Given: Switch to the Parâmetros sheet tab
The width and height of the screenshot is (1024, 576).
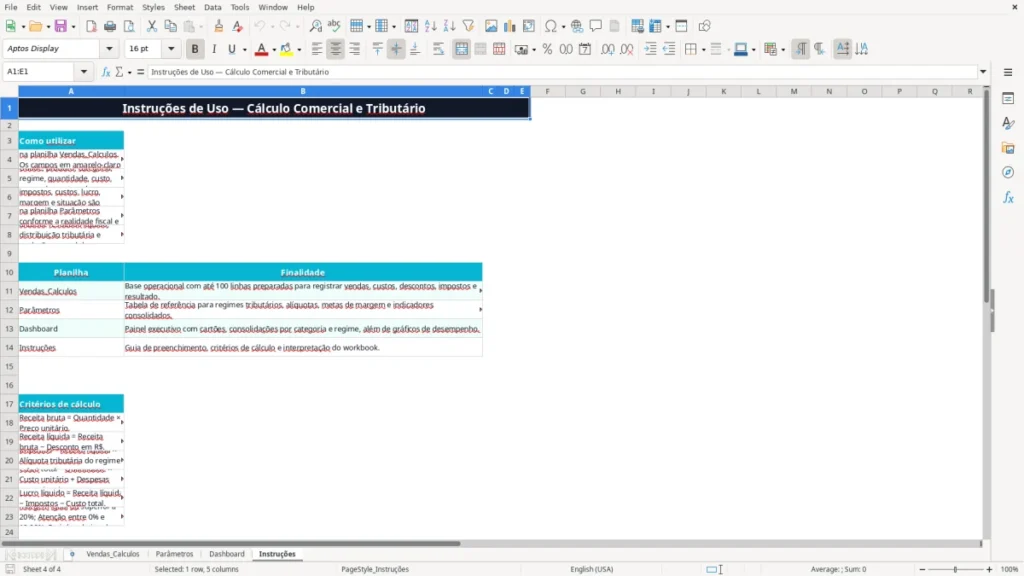Looking at the screenshot, I should (174, 554).
